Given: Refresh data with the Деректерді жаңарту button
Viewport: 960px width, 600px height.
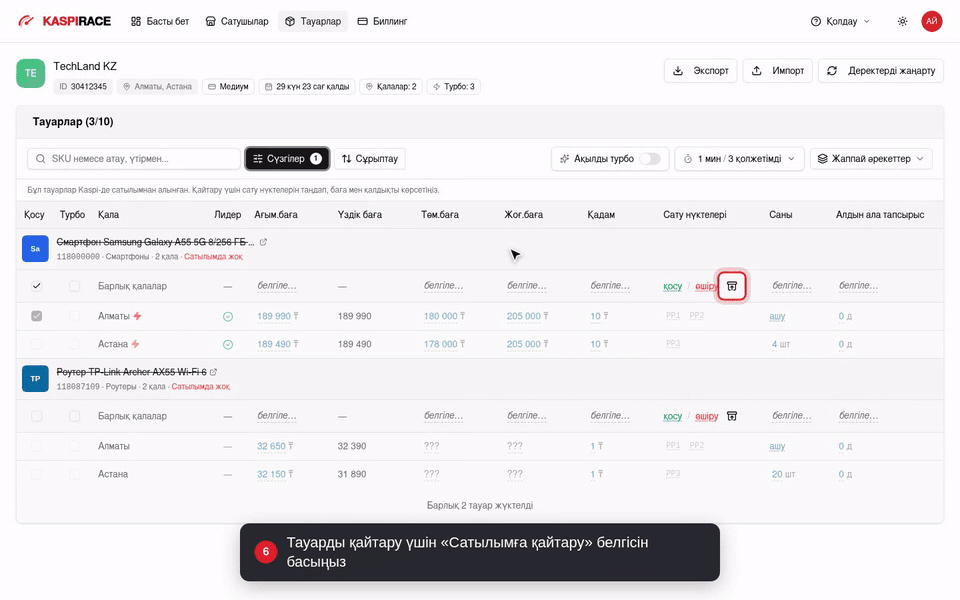Looking at the screenshot, I should (x=881, y=71).
